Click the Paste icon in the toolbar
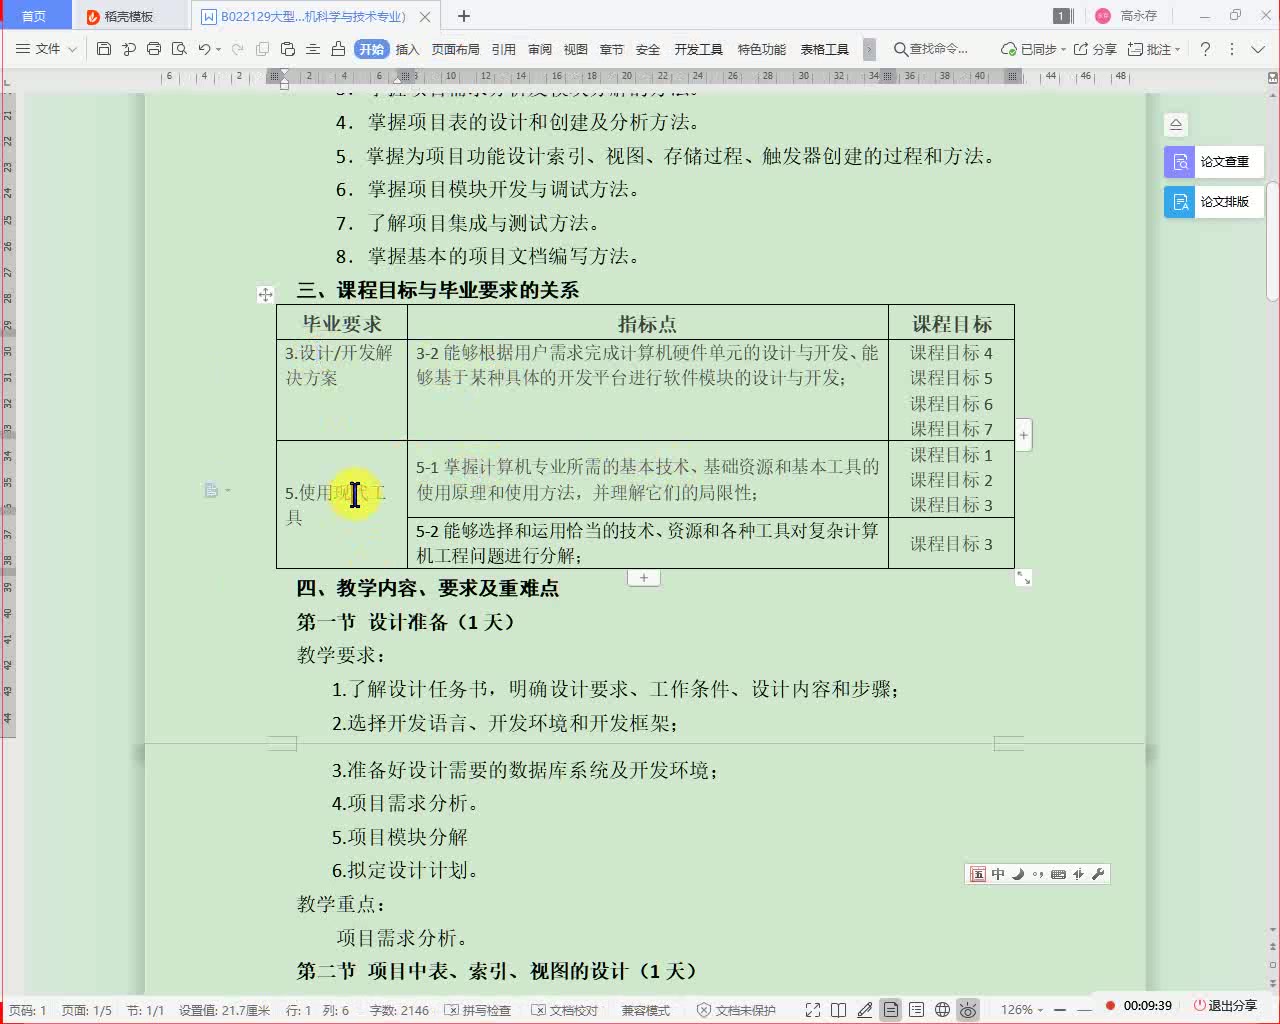The width and height of the screenshot is (1280, 1024). (288, 49)
